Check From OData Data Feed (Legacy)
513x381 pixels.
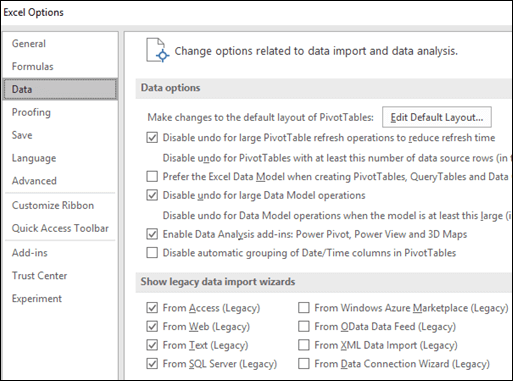[304, 326]
